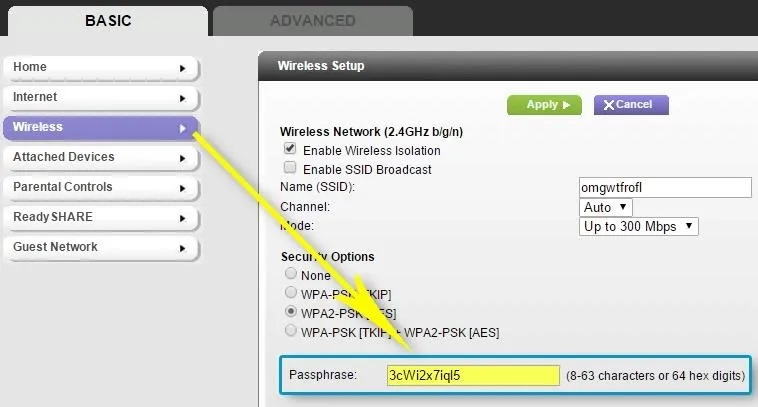Viewport: 758px width, 407px height.
Task: Click the arrow icon beside Internet
Action: point(183,98)
